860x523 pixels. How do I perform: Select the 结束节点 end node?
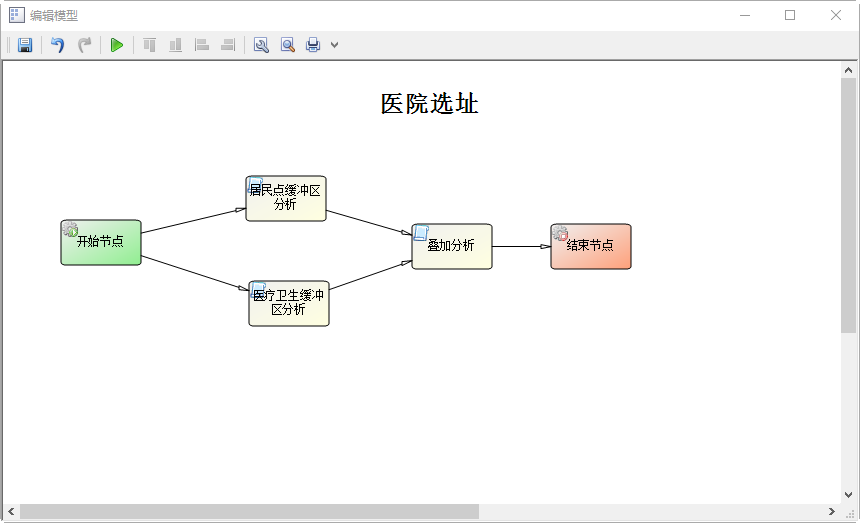pyautogui.click(x=591, y=246)
